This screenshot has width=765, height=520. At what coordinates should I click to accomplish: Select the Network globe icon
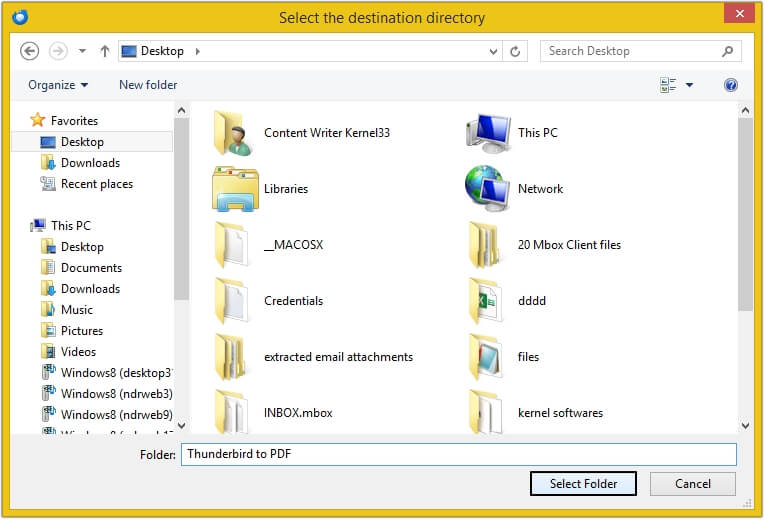[488, 189]
